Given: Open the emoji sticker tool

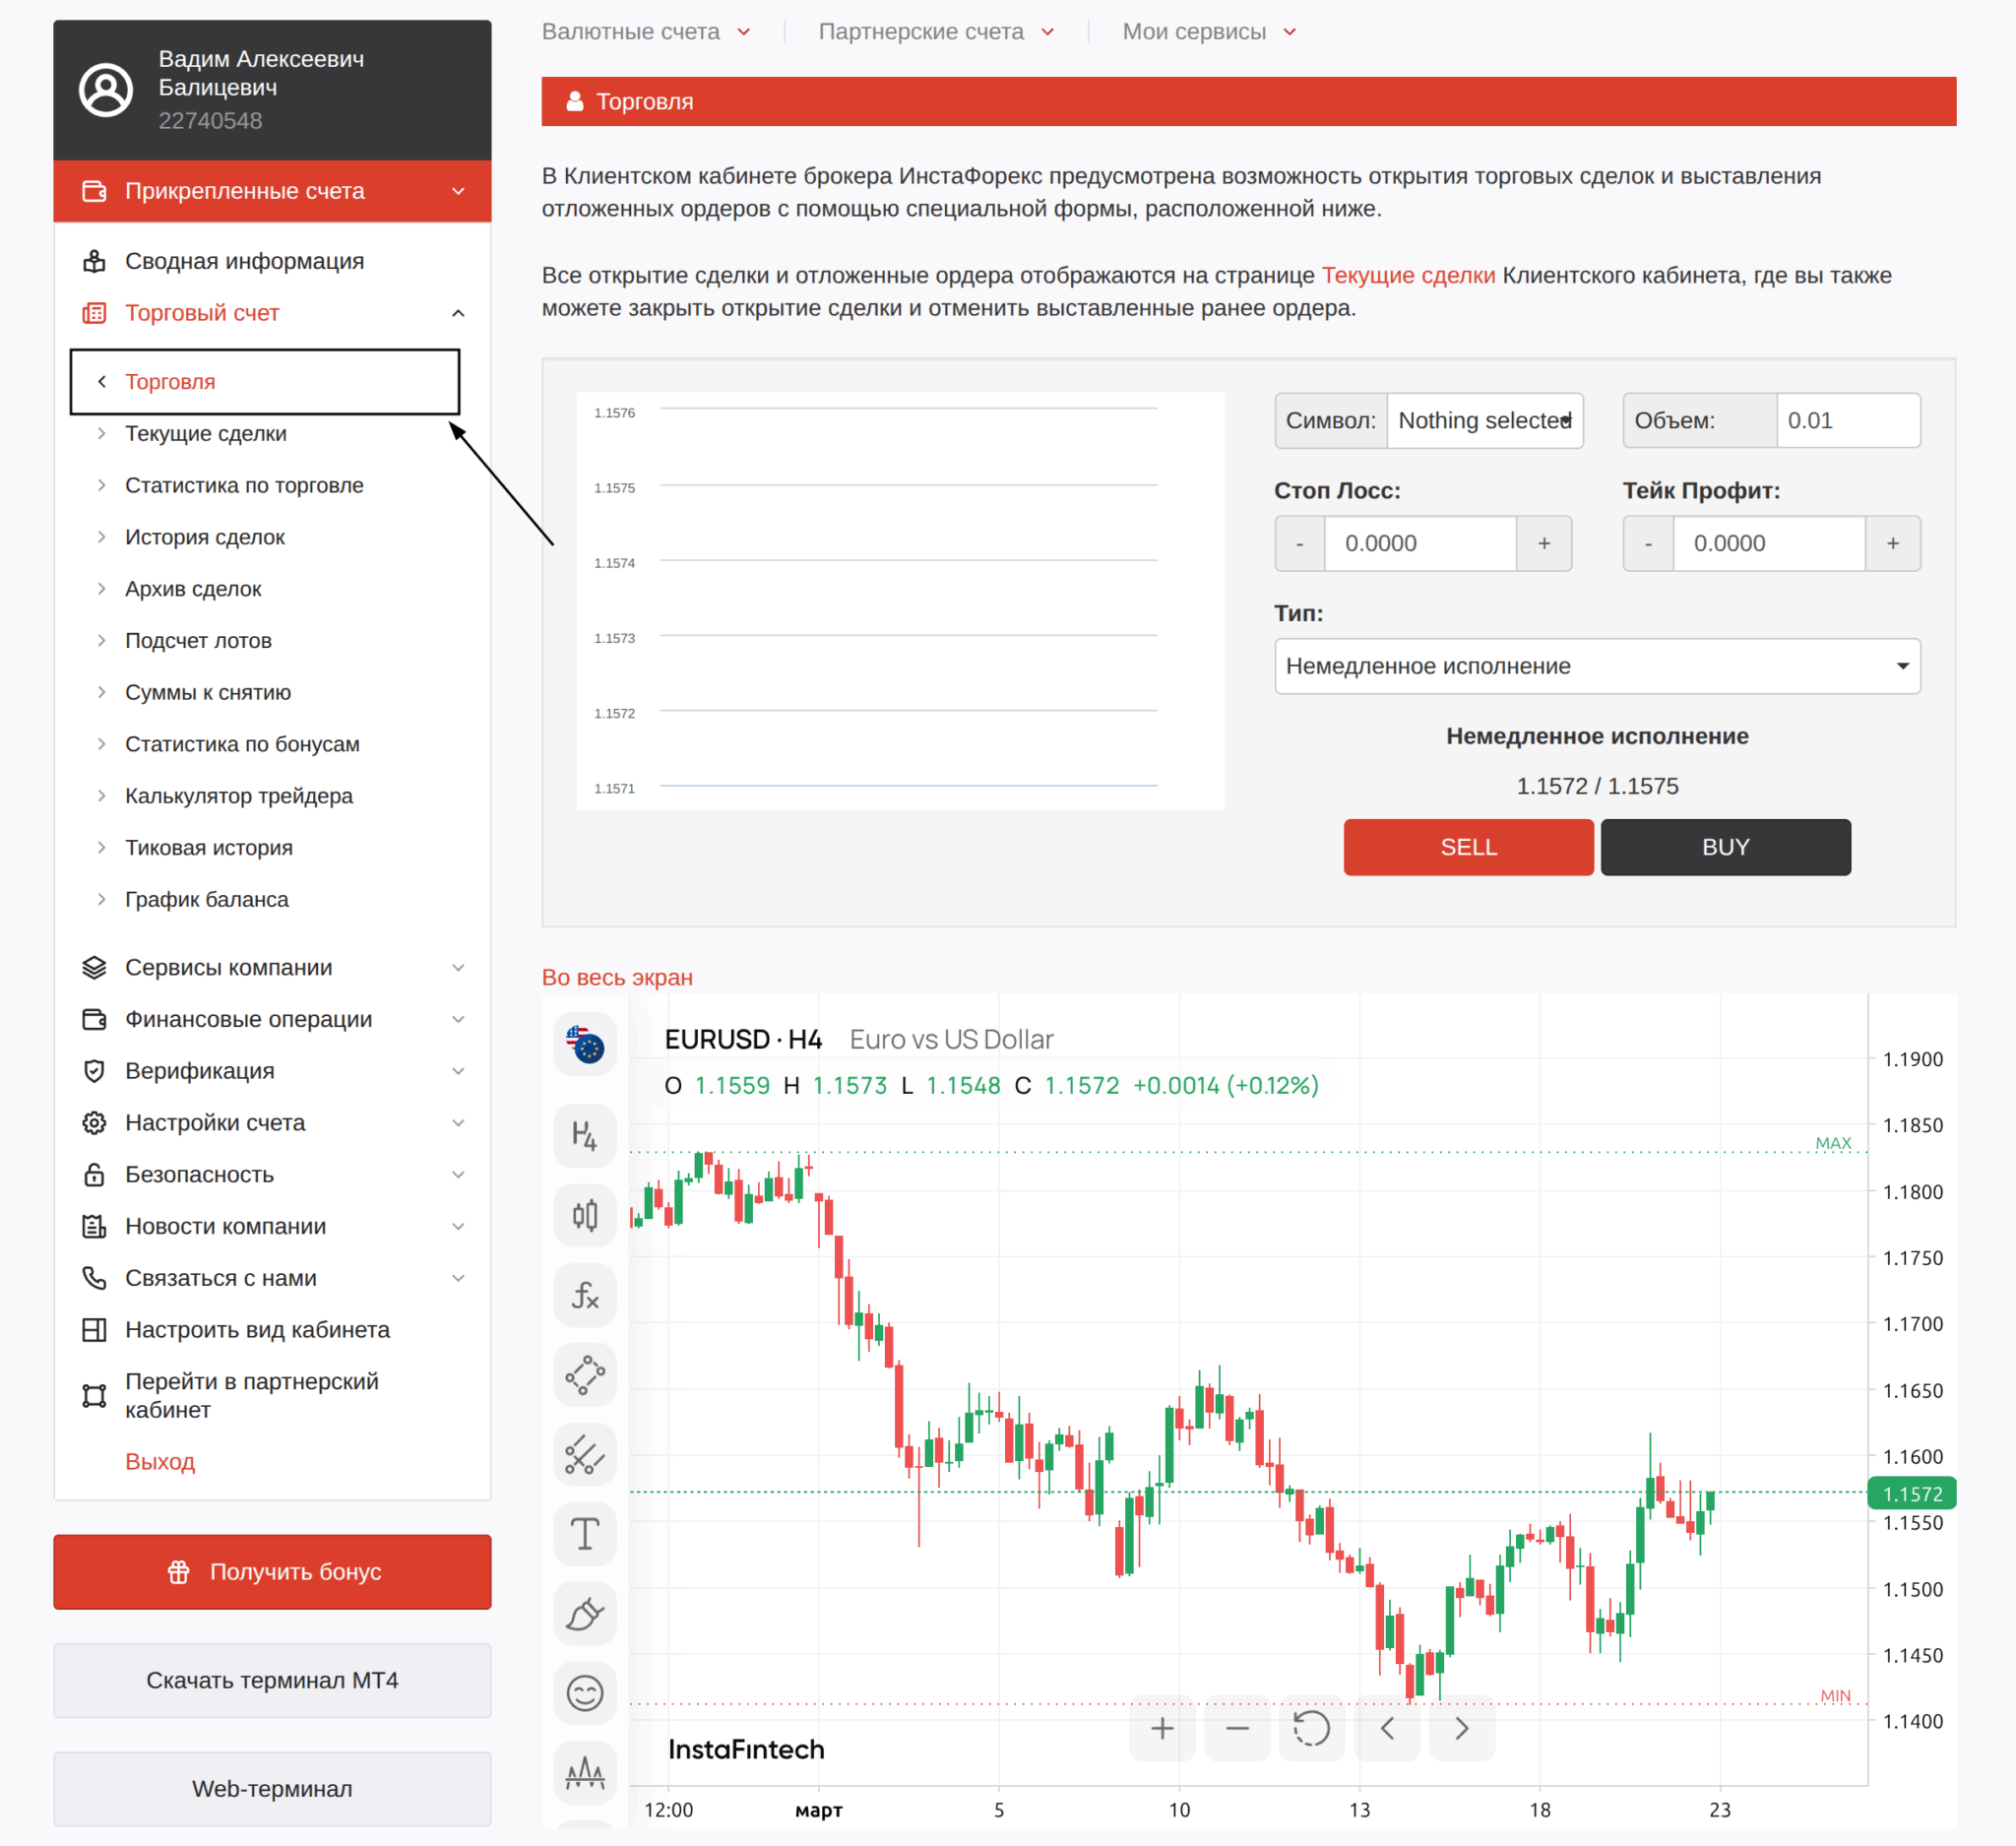Looking at the screenshot, I should tap(584, 1693).
